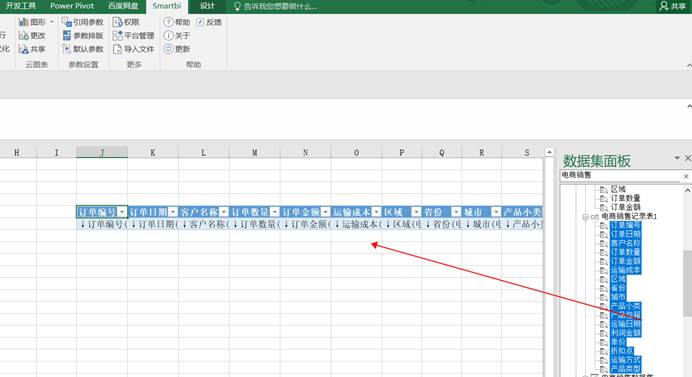Open the 百度网盘 tab
692x377 pixels.
(x=123, y=6)
